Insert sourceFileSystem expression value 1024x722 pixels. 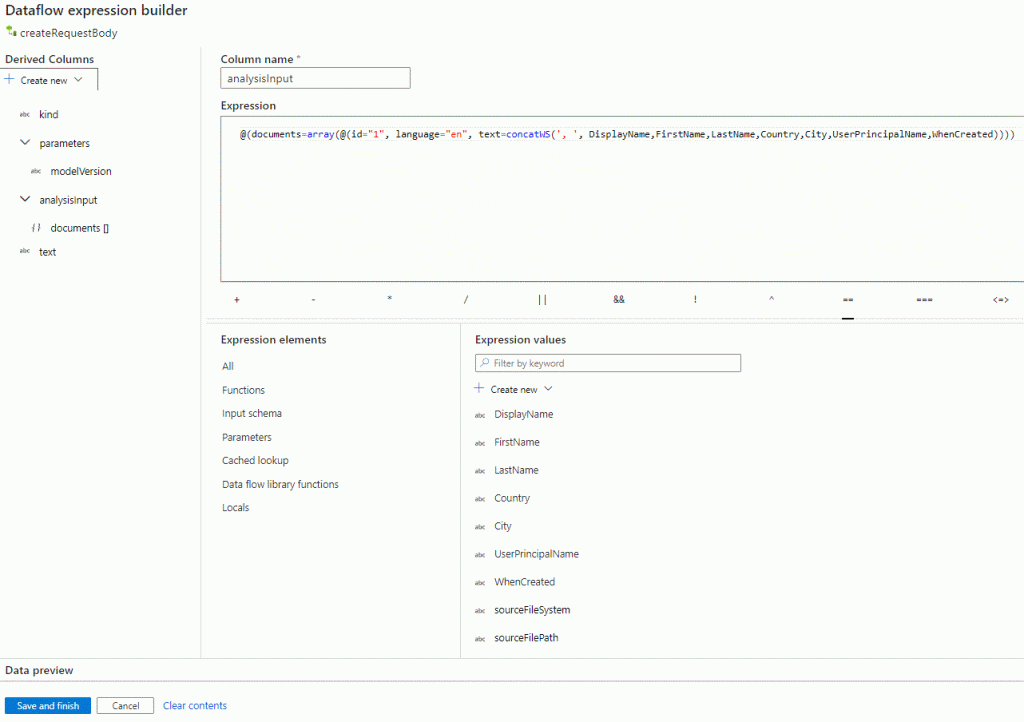[x=532, y=610]
